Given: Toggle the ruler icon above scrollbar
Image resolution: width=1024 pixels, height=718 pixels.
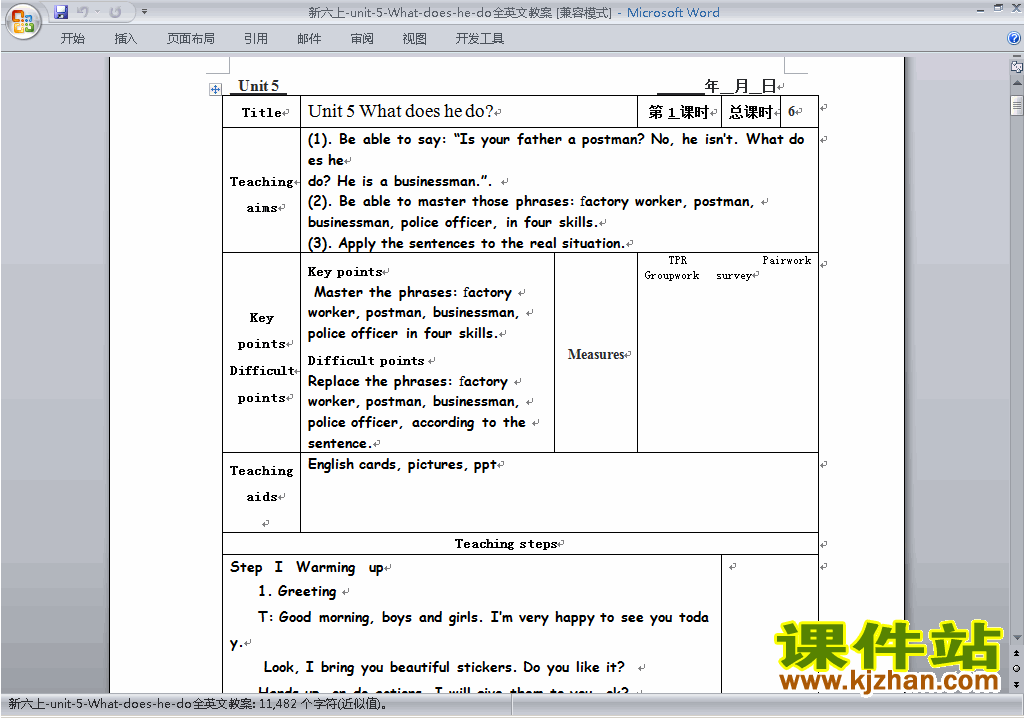Looking at the screenshot, I should (1016, 67).
